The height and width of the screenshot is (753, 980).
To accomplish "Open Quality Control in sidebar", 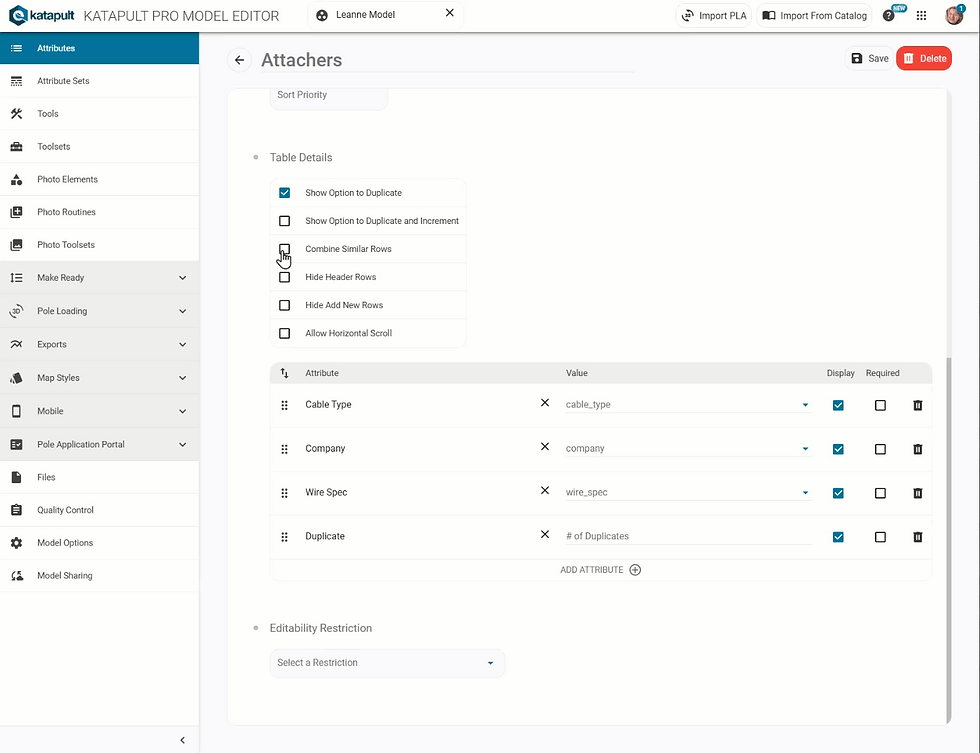I will point(99,510).
